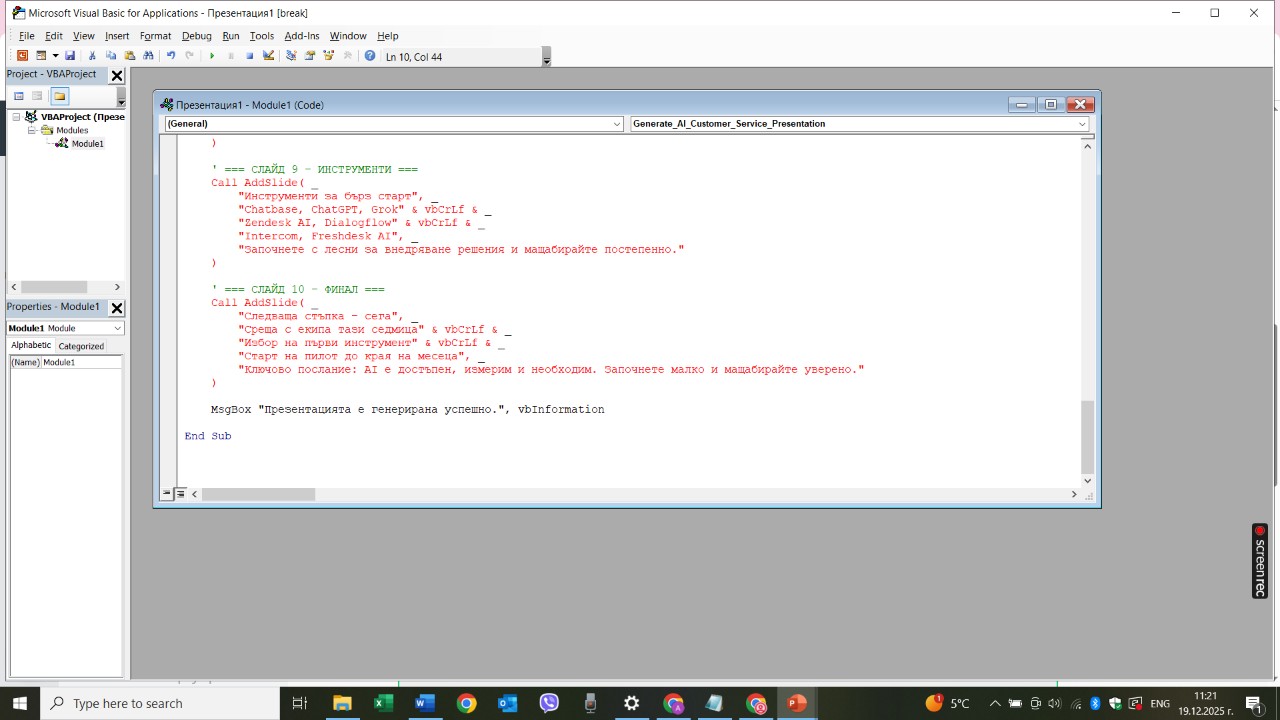Run the macro with the green play button
The height and width of the screenshot is (720, 1280).
[212, 56]
